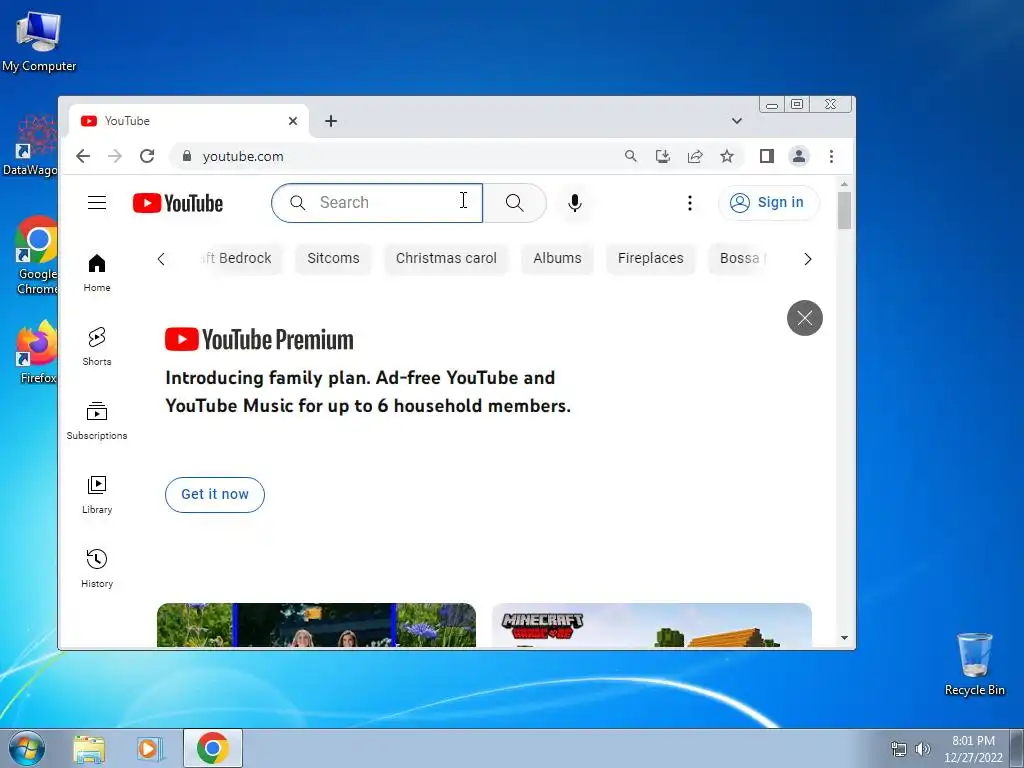The width and height of the screenshot is (1024, 768).
Task: Open tab search chevron in Chrome
Action: click(737, 121)
